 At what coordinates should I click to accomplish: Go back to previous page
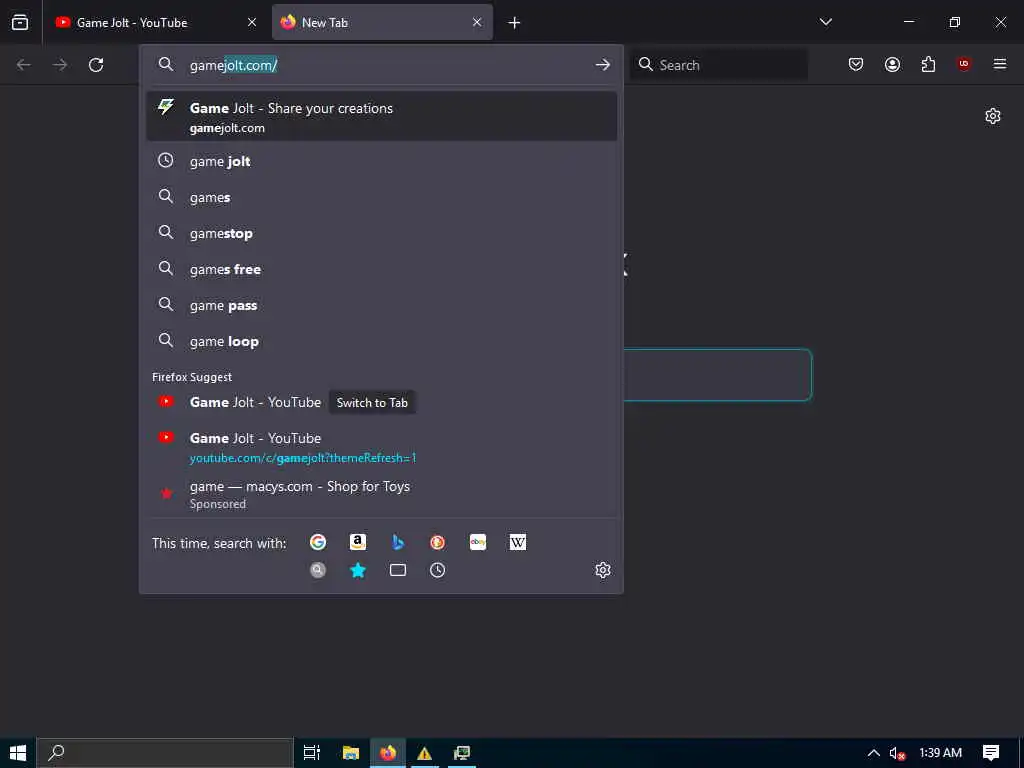click(24, 65)
